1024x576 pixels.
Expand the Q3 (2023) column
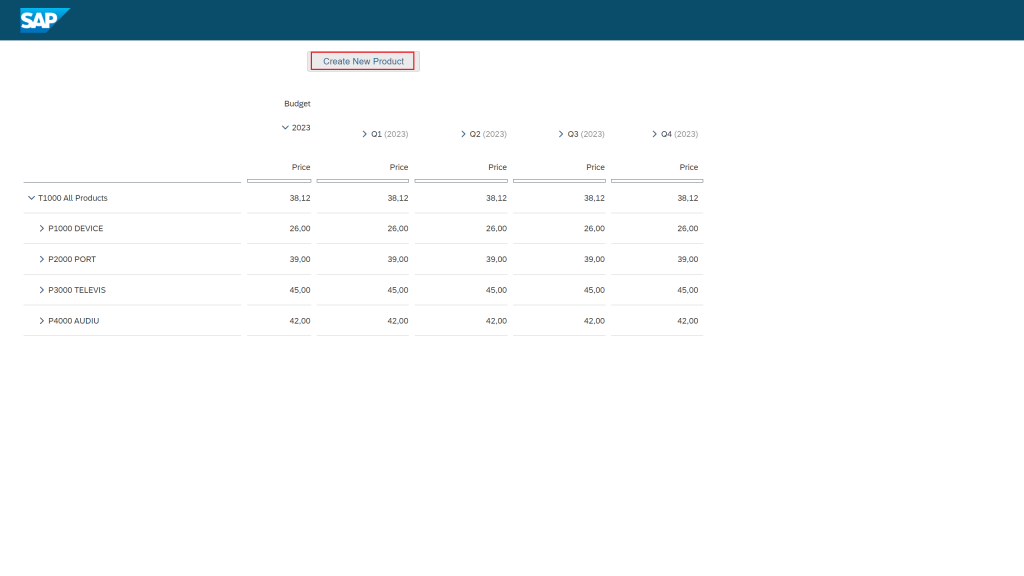561,134
